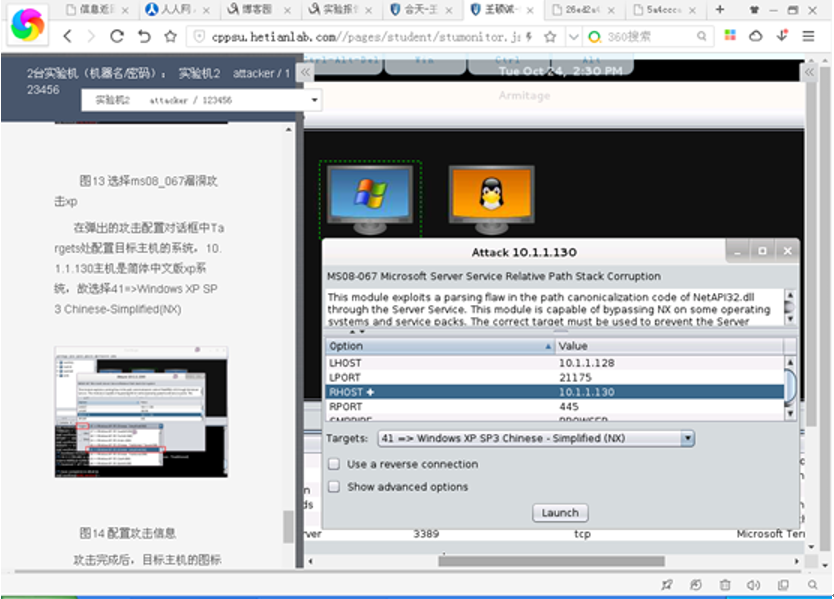Collapse the left instructions panel chevron

(x=305, y=73)
